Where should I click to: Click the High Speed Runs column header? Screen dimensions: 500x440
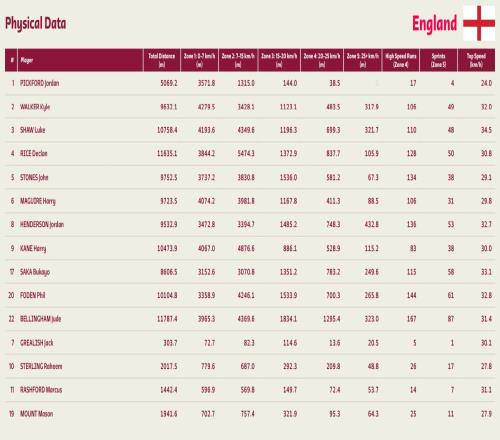click(401, 60)
